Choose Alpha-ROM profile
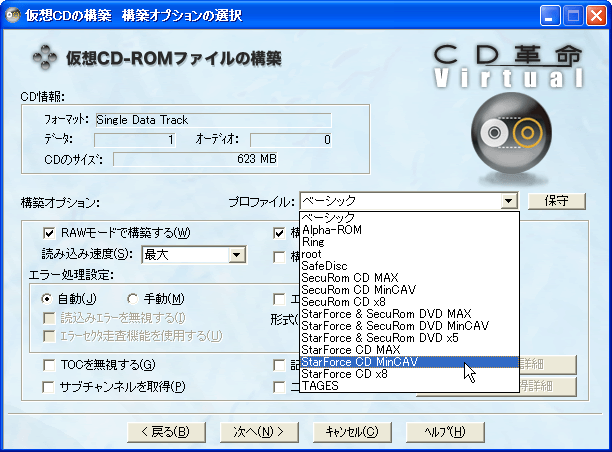Image resolution: width=612 pixels, height=452 pixels. click(409, 230)
